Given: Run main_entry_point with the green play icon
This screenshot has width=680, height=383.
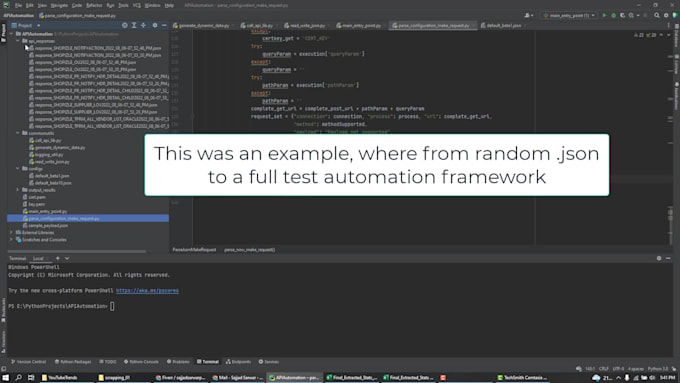Looking at the screenshot, I should tap(604, 15).
